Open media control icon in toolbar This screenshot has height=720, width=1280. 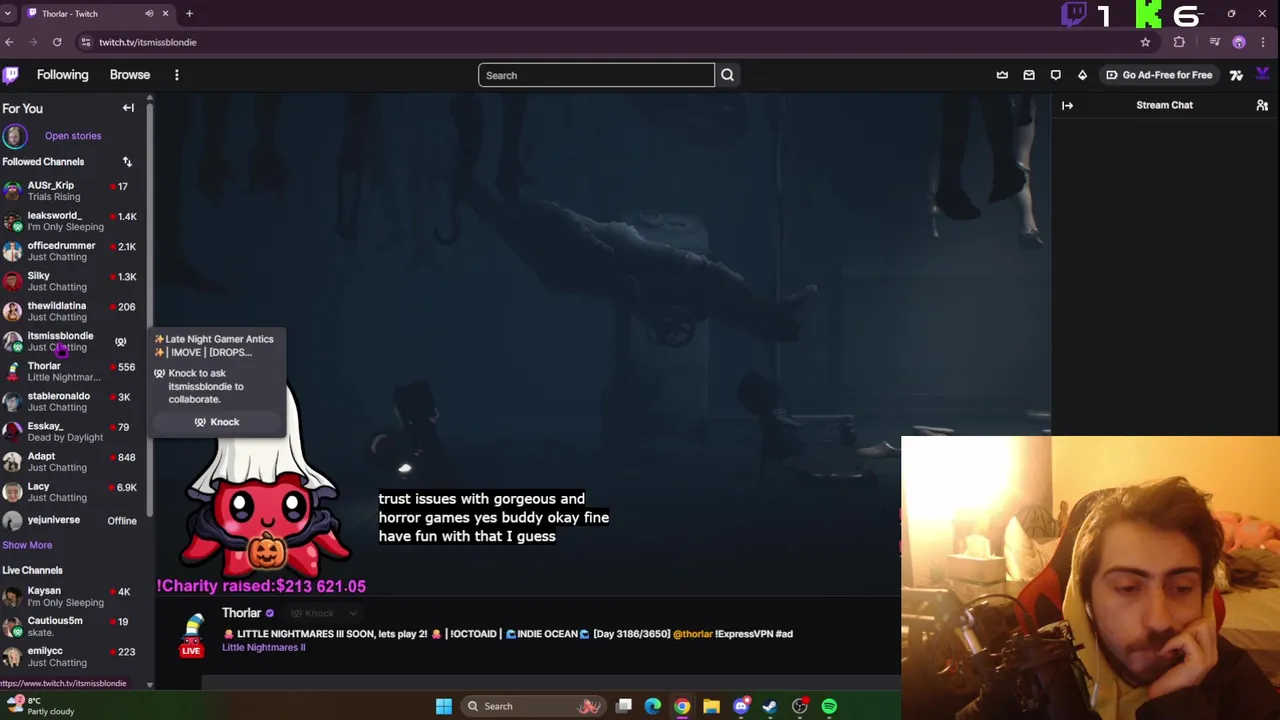[x=1214, y=42]
